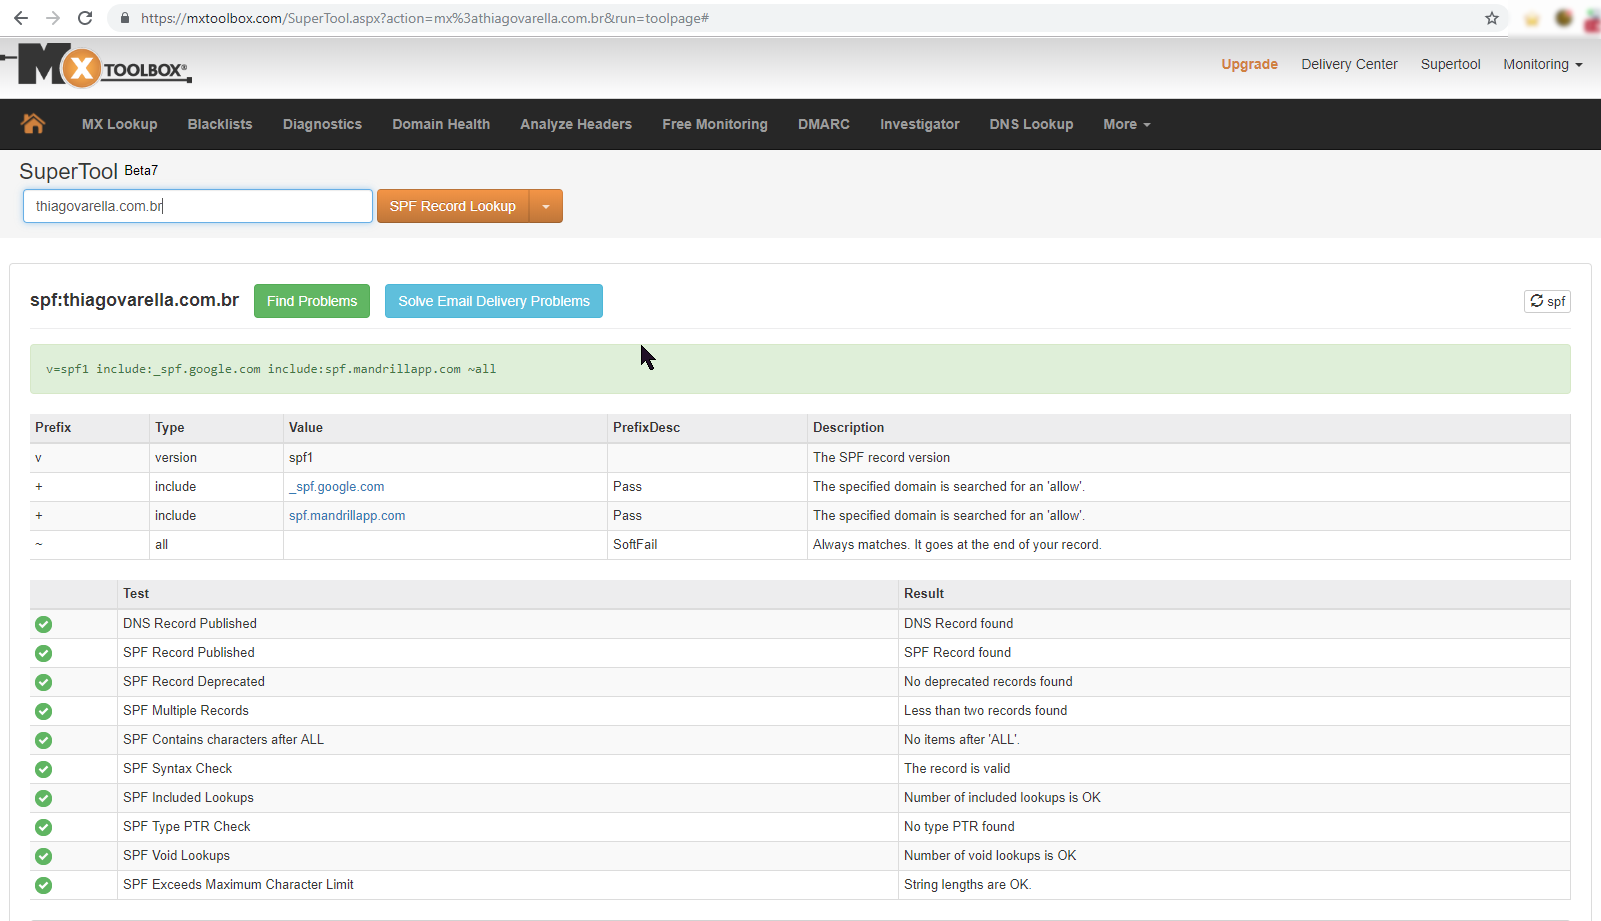Run the SPF Record Lookup button
The image size is (1601, 921).
[x=453, y=206]
